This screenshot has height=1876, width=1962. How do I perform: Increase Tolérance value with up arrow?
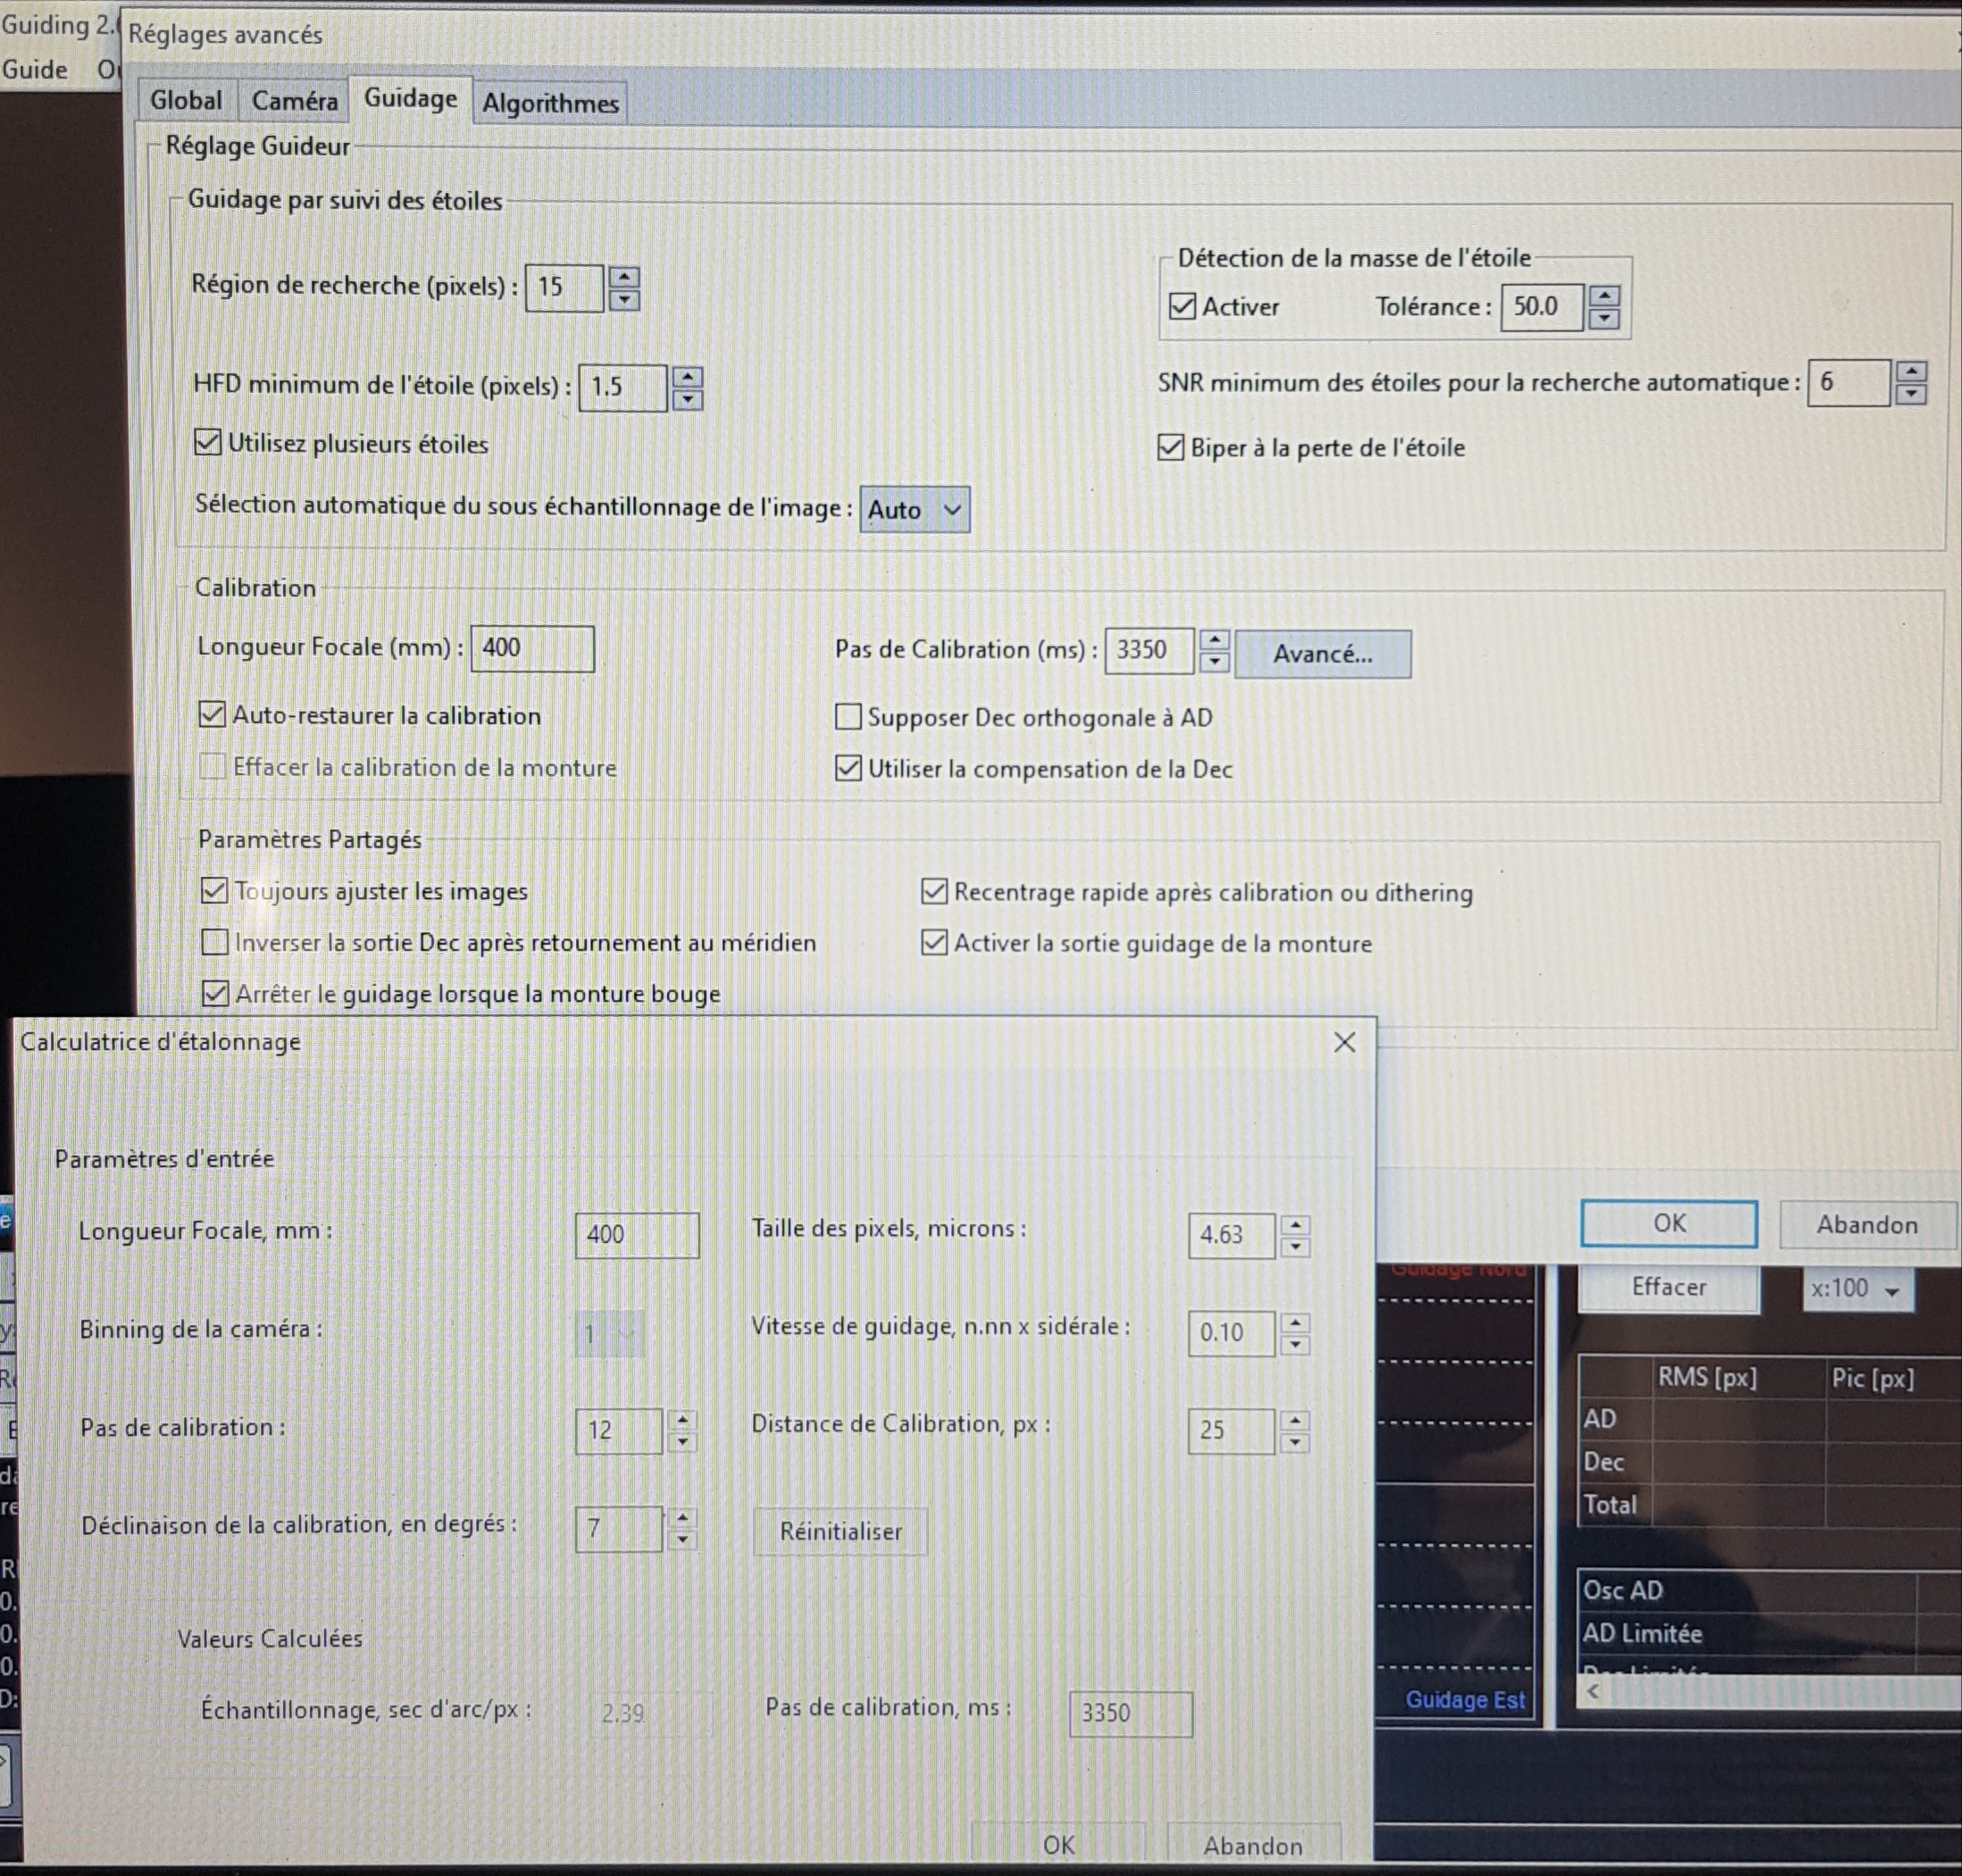1604,296
